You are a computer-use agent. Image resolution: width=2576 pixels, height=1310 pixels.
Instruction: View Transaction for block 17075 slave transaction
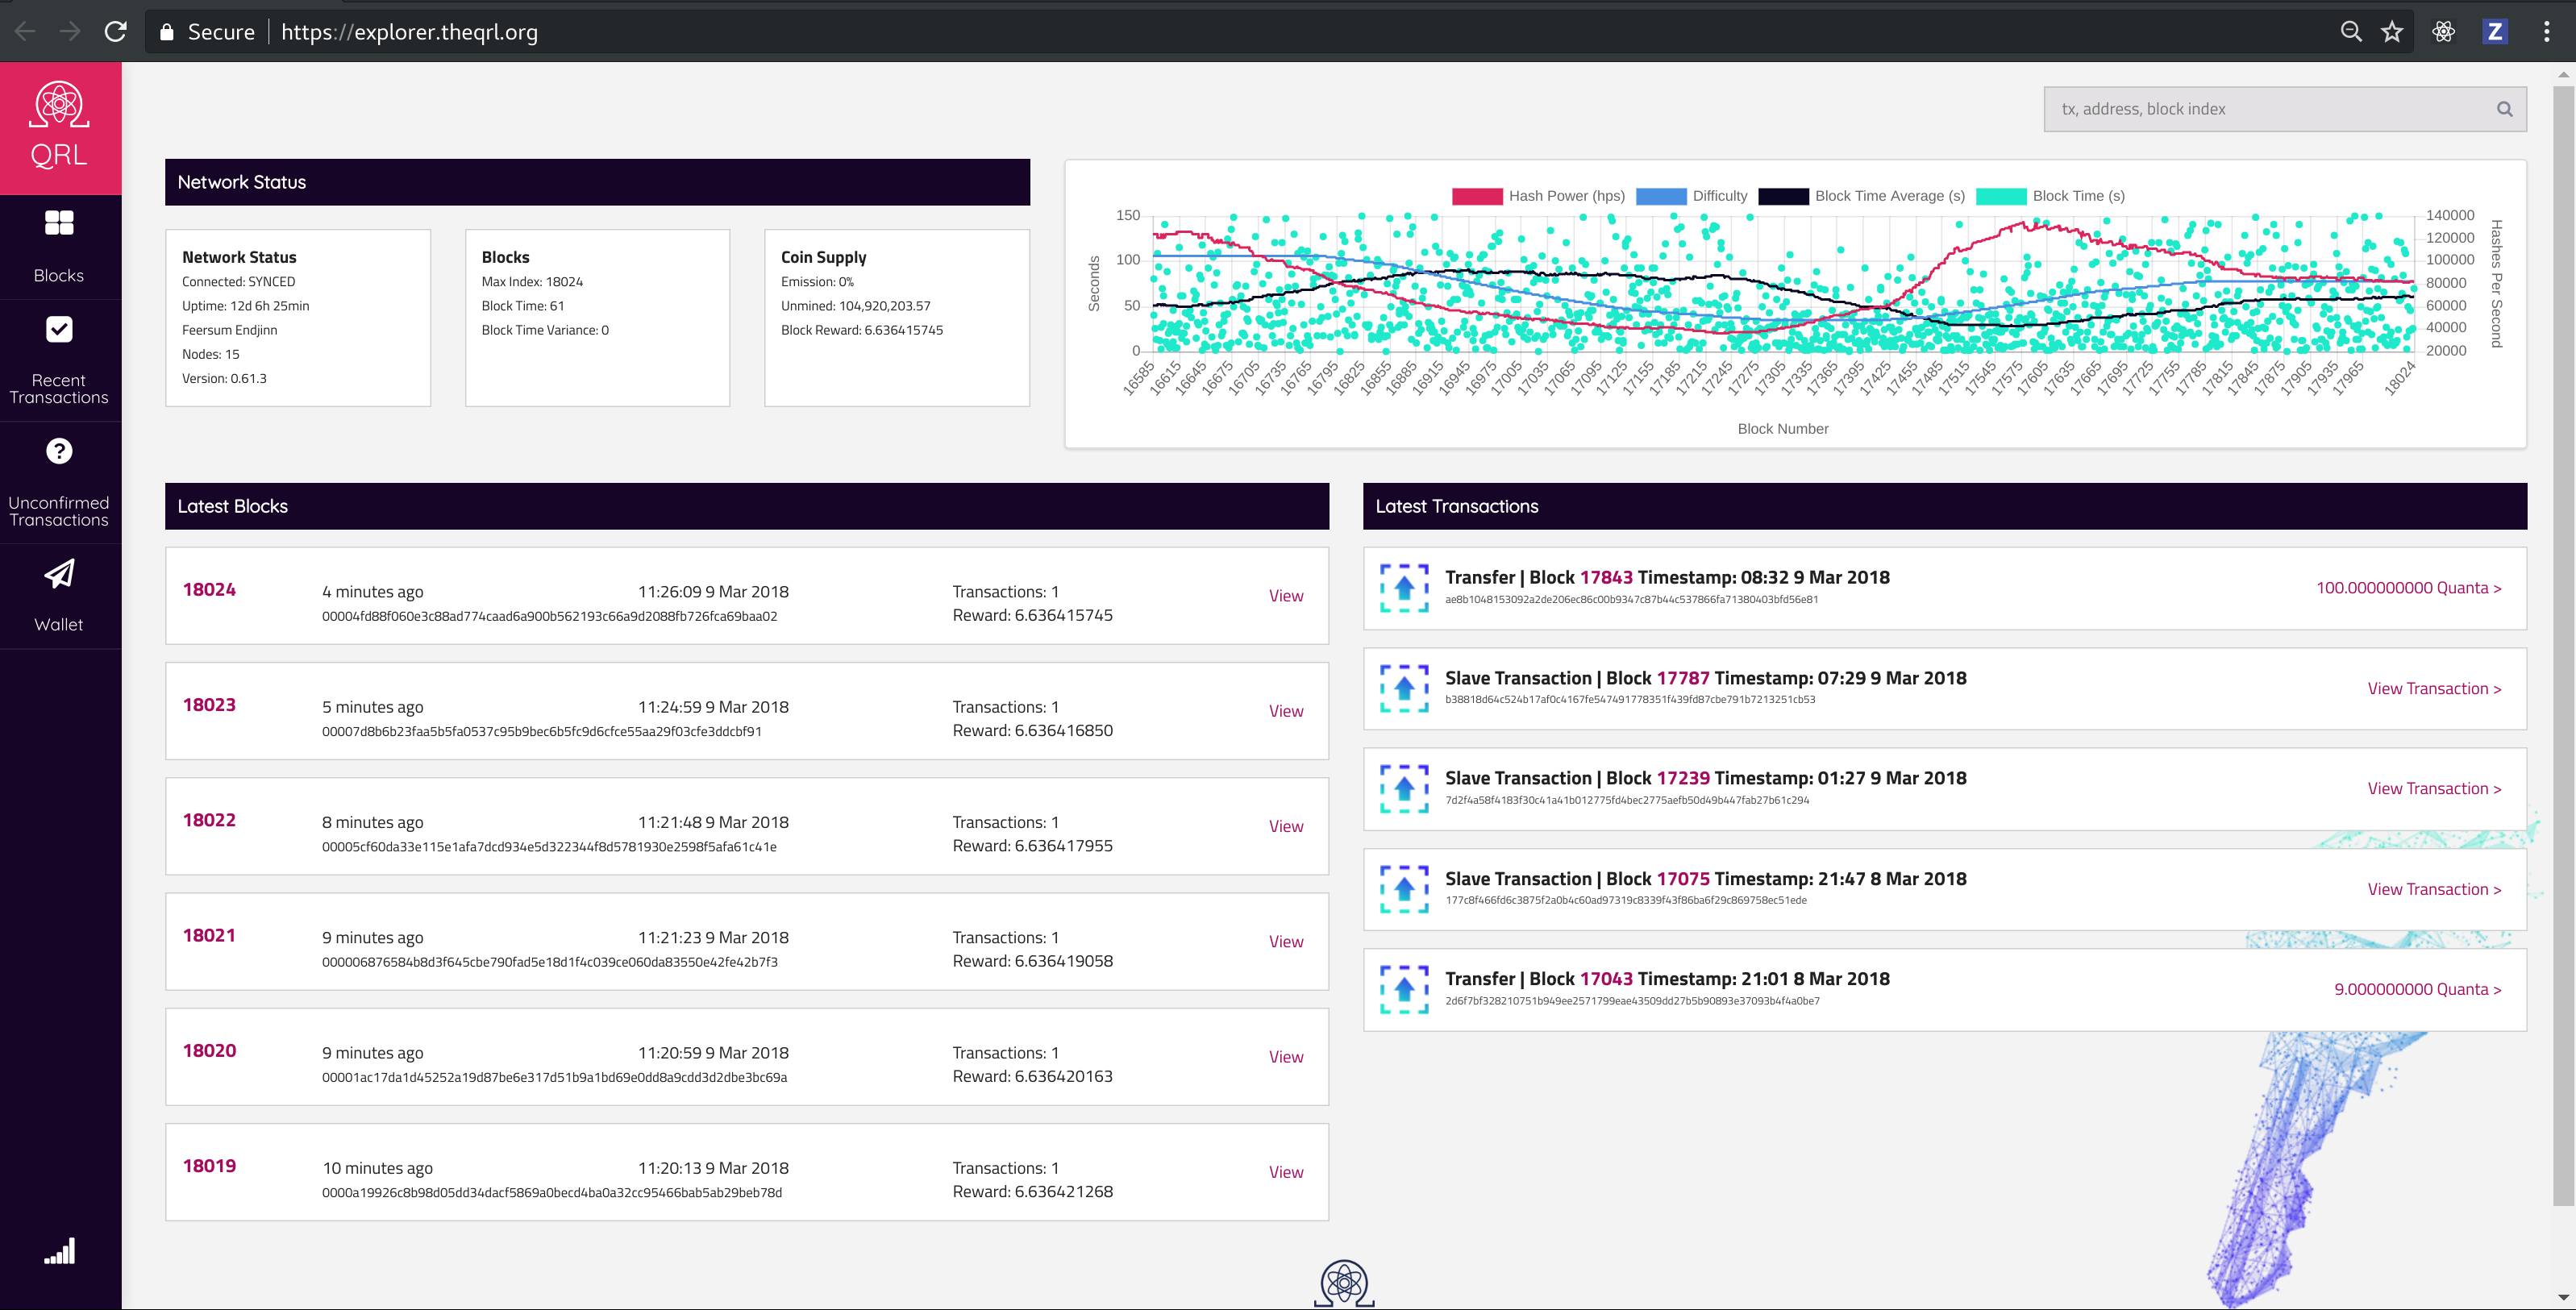pos(2434,889)
